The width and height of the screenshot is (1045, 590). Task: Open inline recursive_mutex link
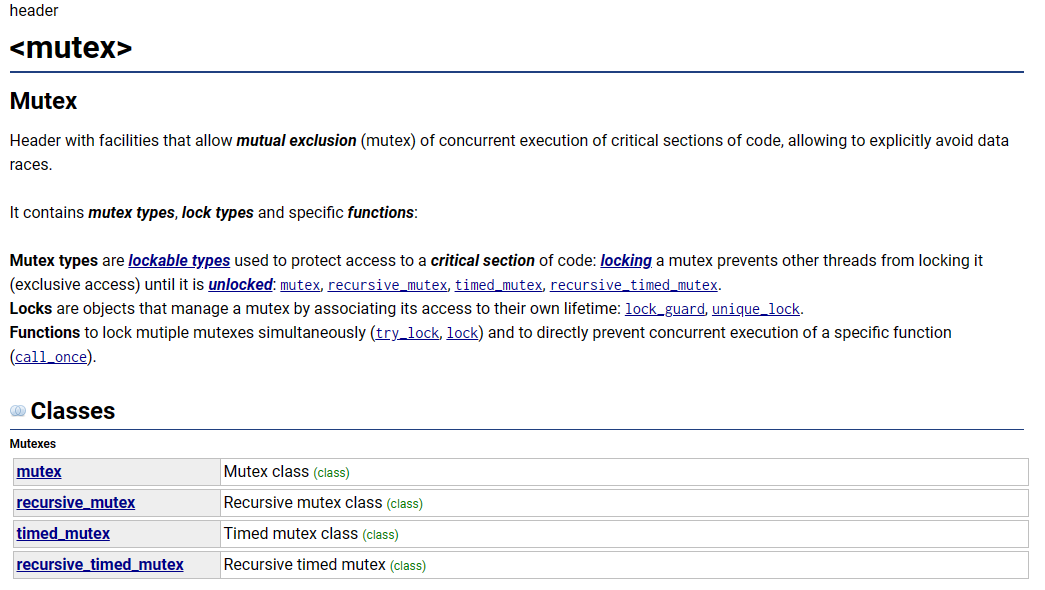387,285
